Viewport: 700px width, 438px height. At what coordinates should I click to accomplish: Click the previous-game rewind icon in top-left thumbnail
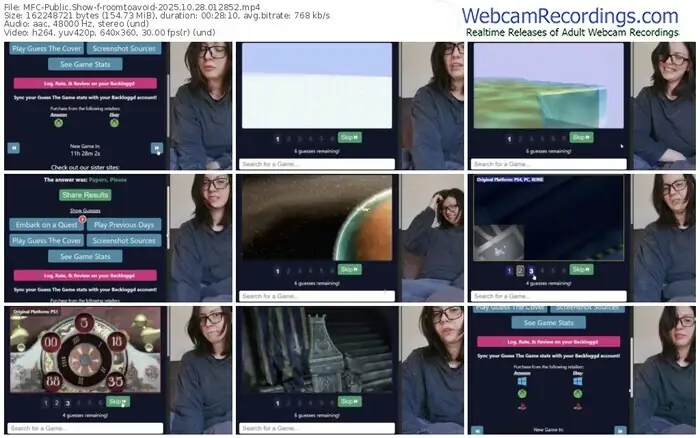pos(14,147)
